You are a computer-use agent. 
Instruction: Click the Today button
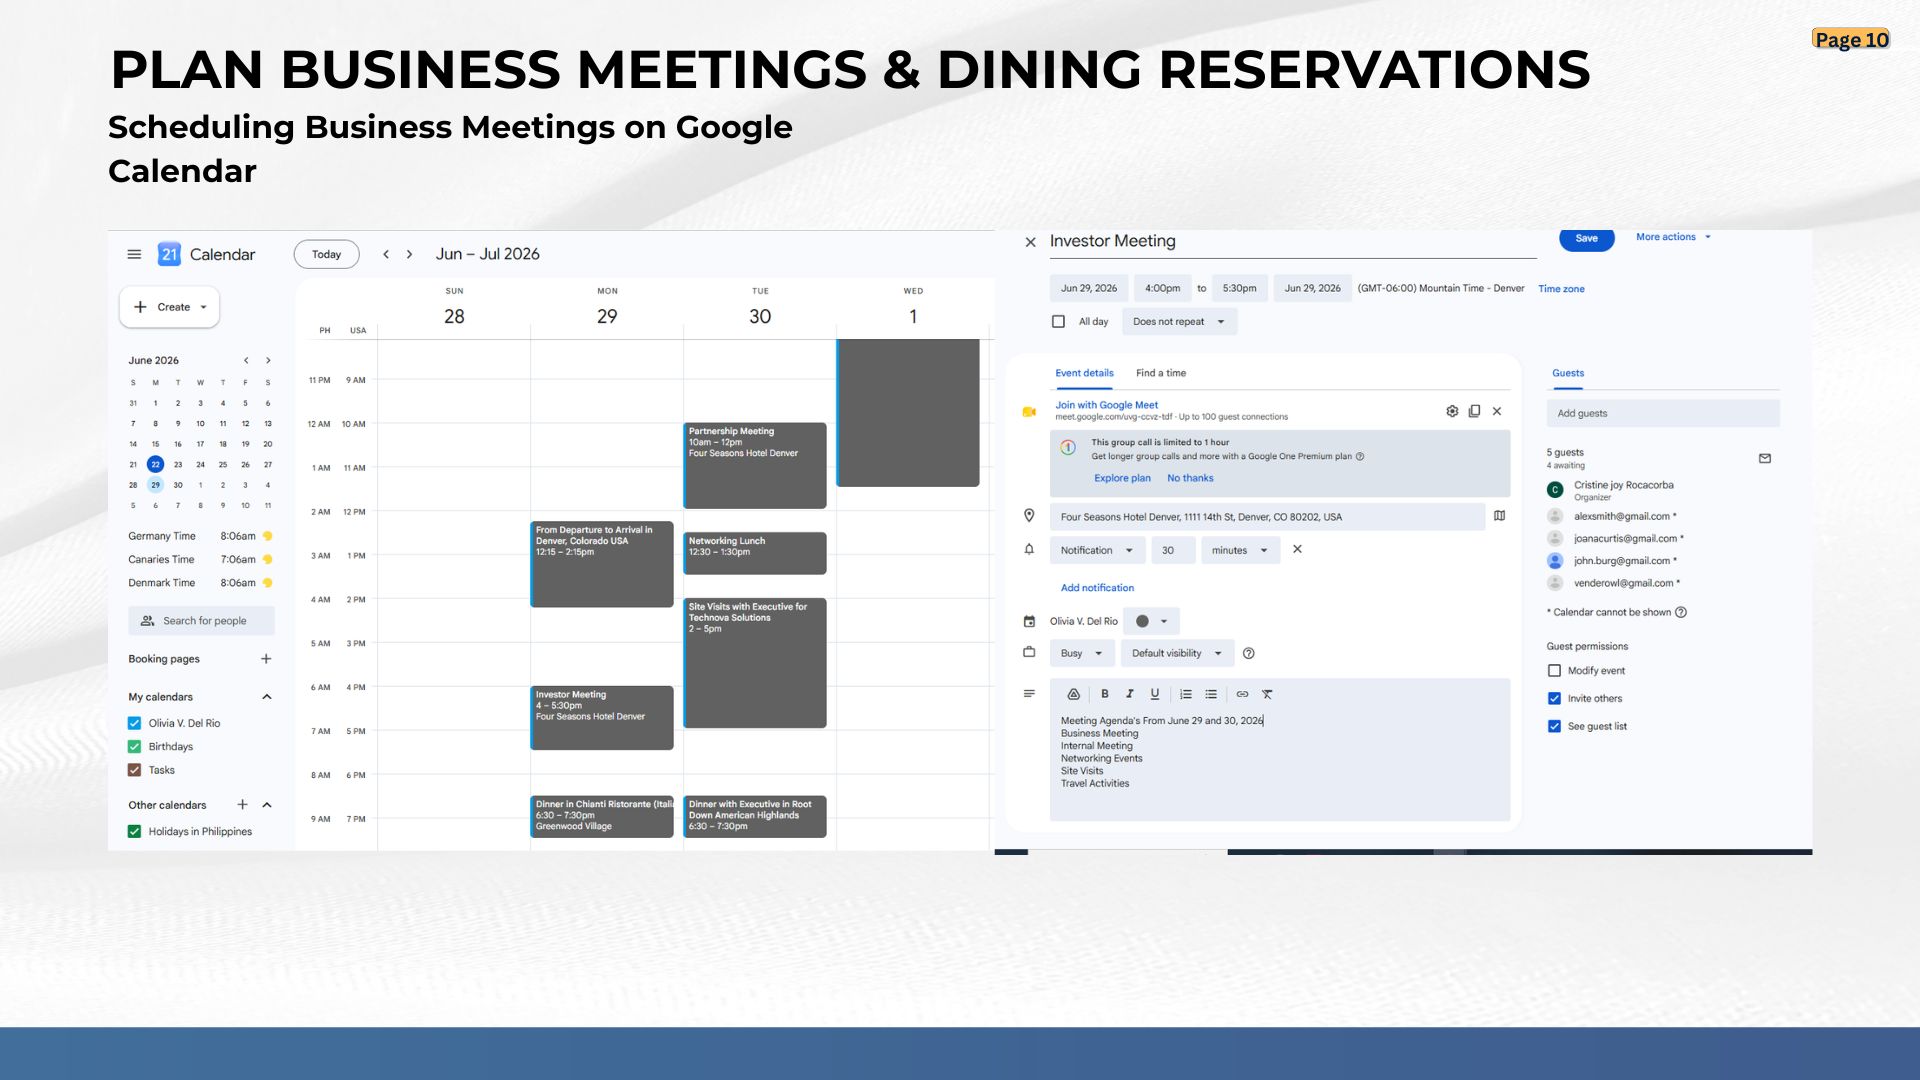(326, 254)
